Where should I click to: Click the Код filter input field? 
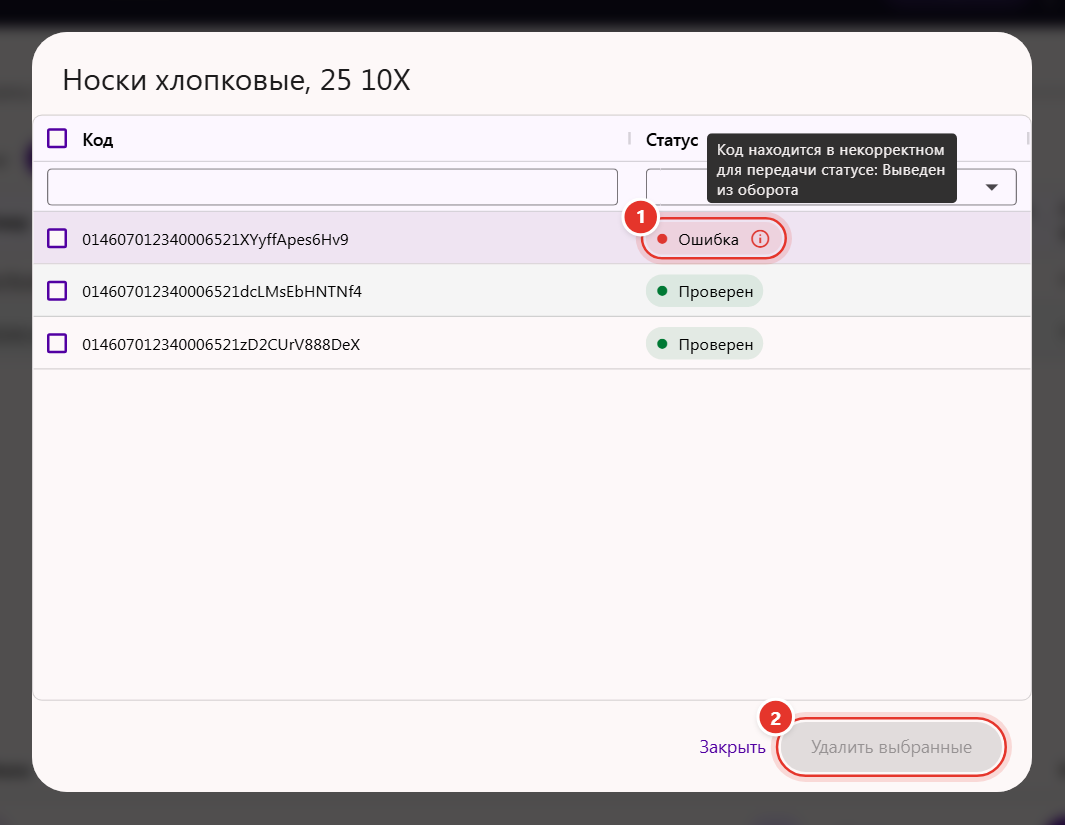click(332, 187)
